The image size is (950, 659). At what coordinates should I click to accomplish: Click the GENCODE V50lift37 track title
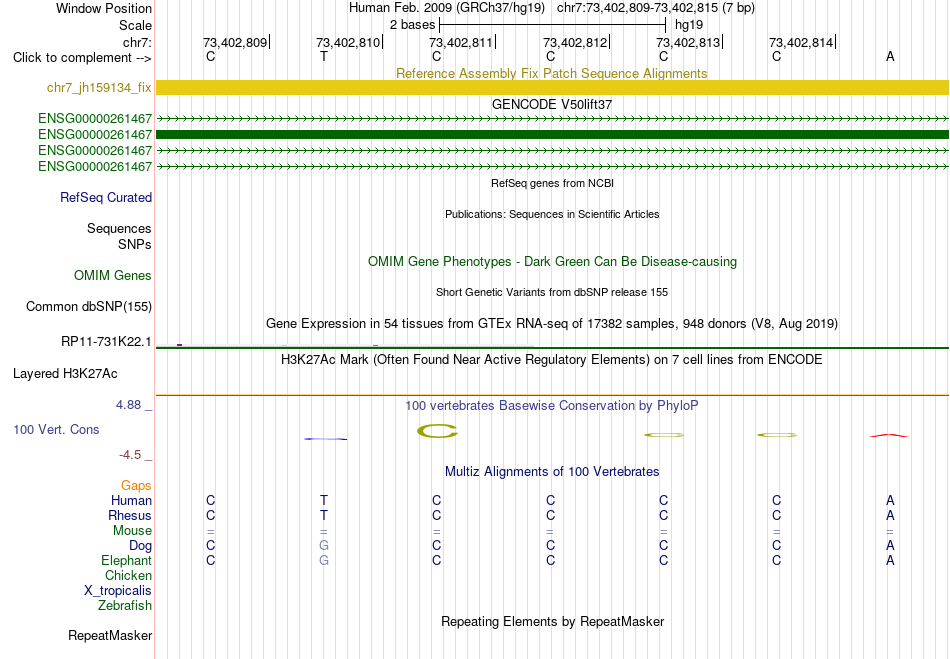[551, 104]
